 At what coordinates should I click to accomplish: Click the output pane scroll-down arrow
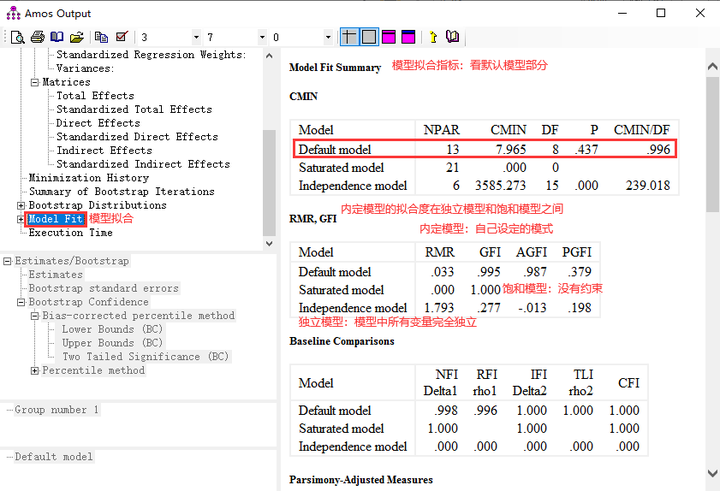point(712,473)
